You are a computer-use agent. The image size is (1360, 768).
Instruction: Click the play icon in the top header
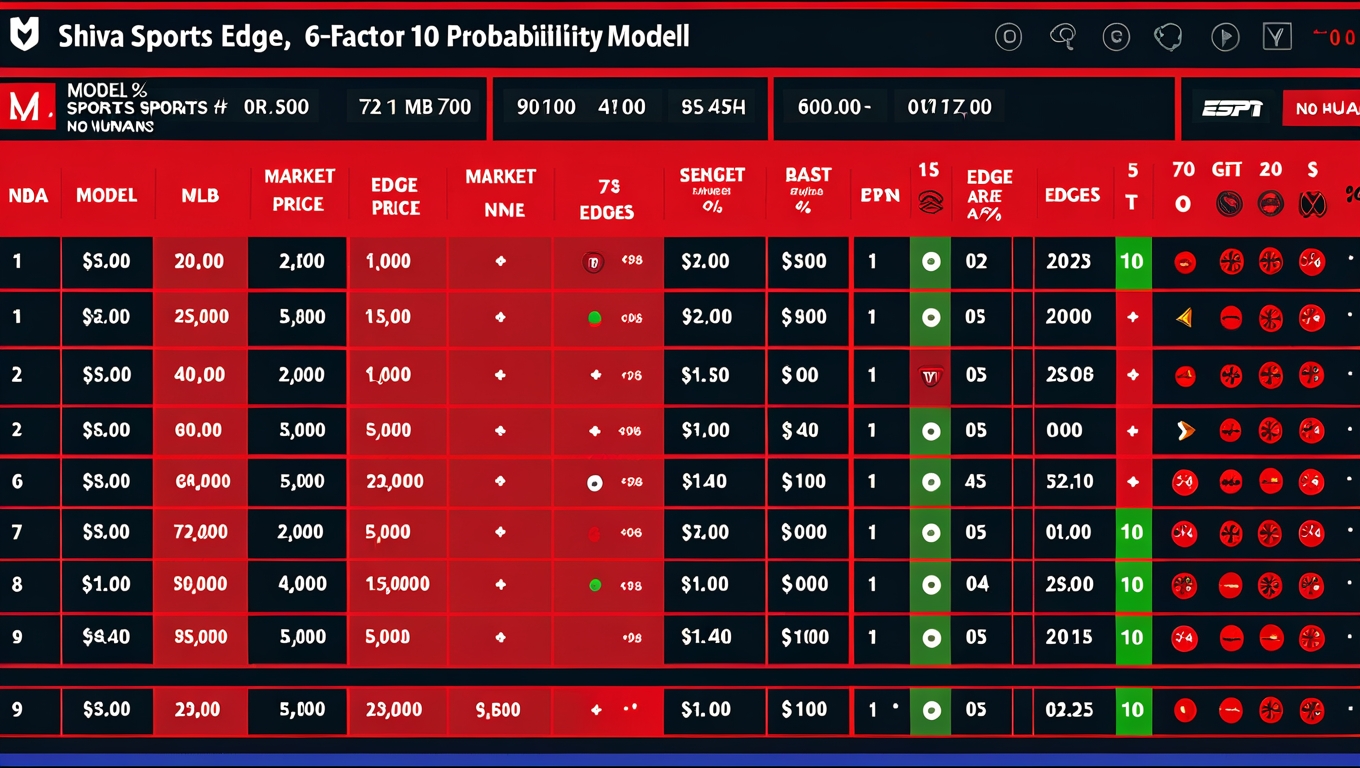pyautogui.click(x=1224, y=38)
